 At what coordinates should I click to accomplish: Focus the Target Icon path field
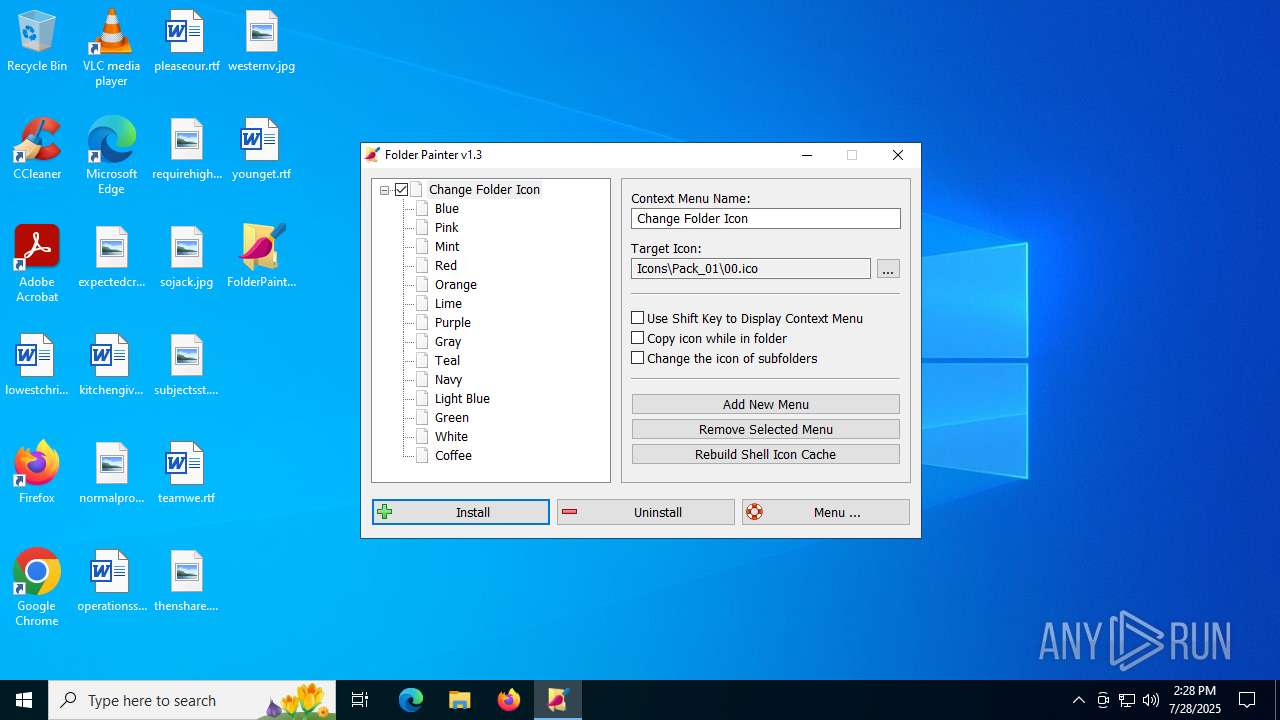(751, 269)
